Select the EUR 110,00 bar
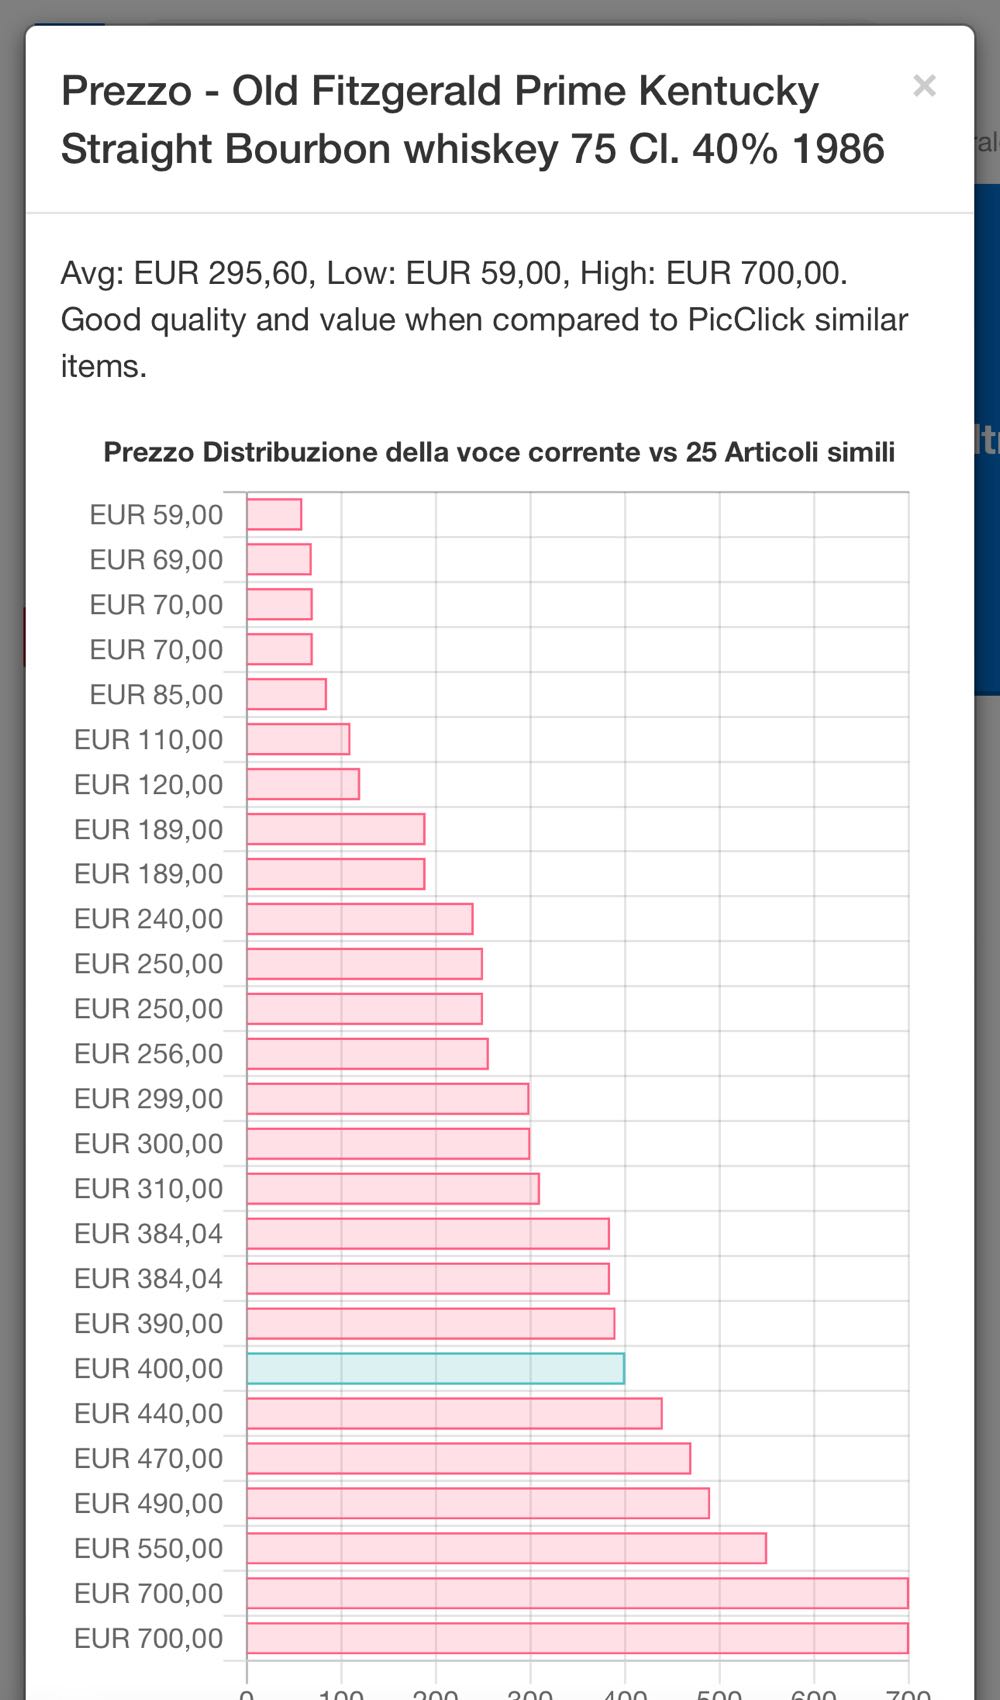Screen dimensions: 1000x1700 [x=298, y=739]
